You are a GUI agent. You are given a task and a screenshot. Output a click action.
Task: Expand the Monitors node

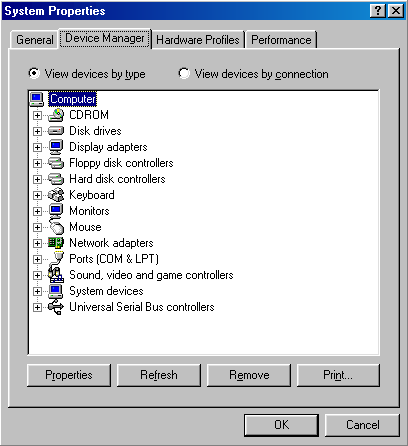[37, 211]
